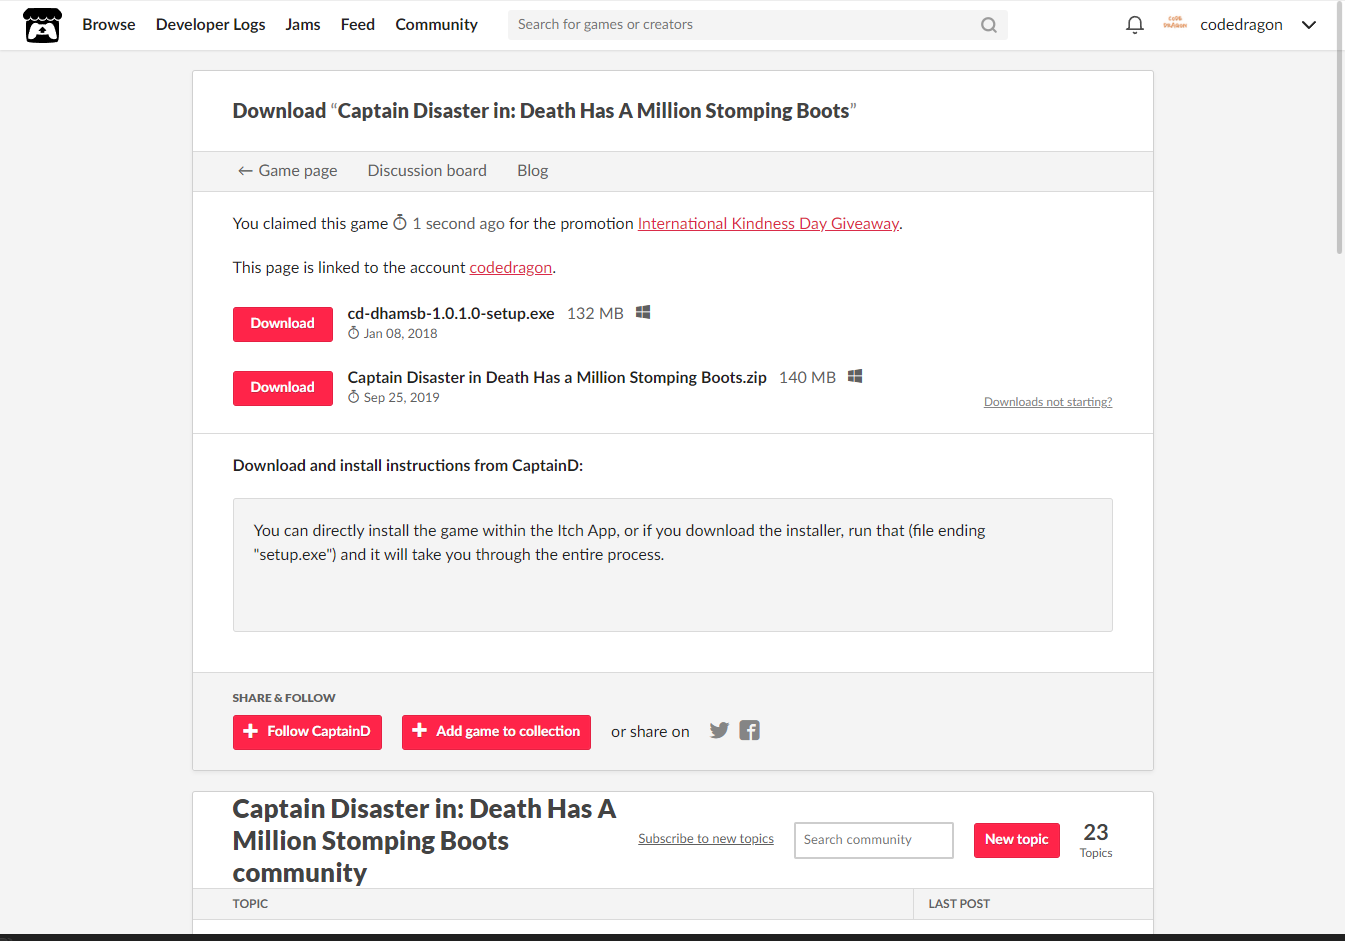Open Developer Logs
Viewport: 1345px width, 941px height.
[210, 24]
